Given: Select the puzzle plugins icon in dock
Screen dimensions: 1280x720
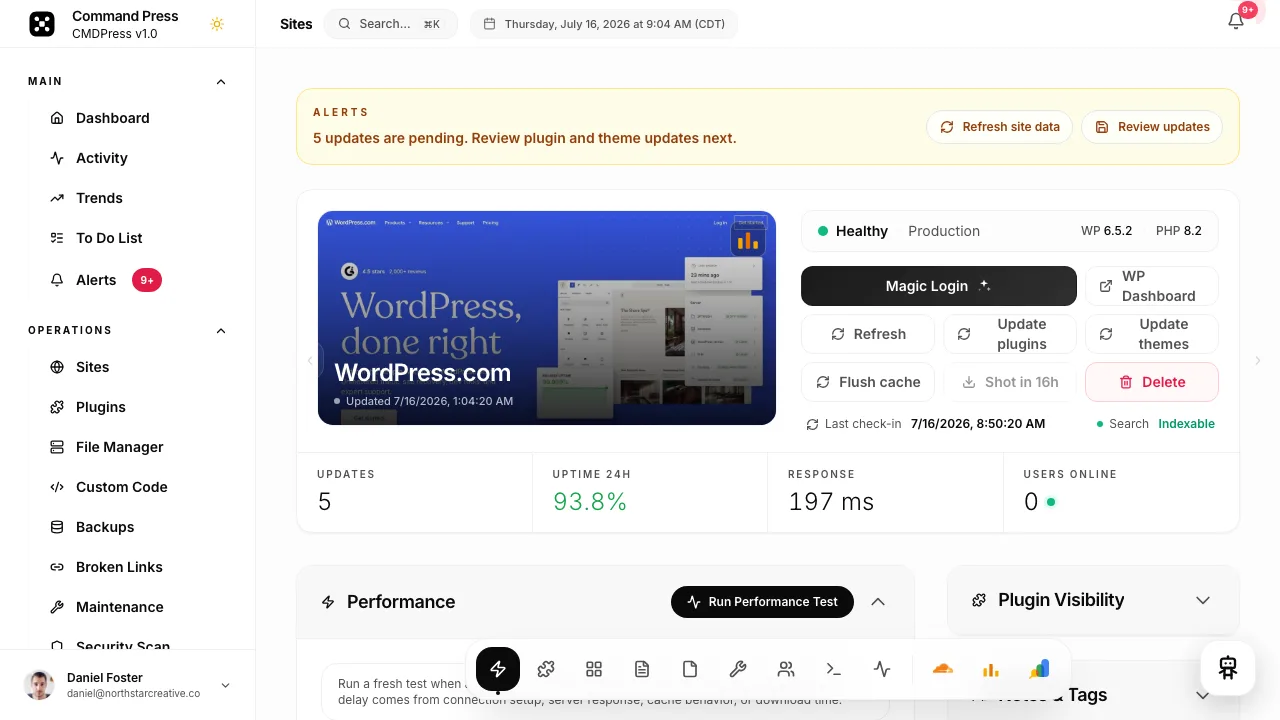Looking at the screenshot, I should [546, 669].
